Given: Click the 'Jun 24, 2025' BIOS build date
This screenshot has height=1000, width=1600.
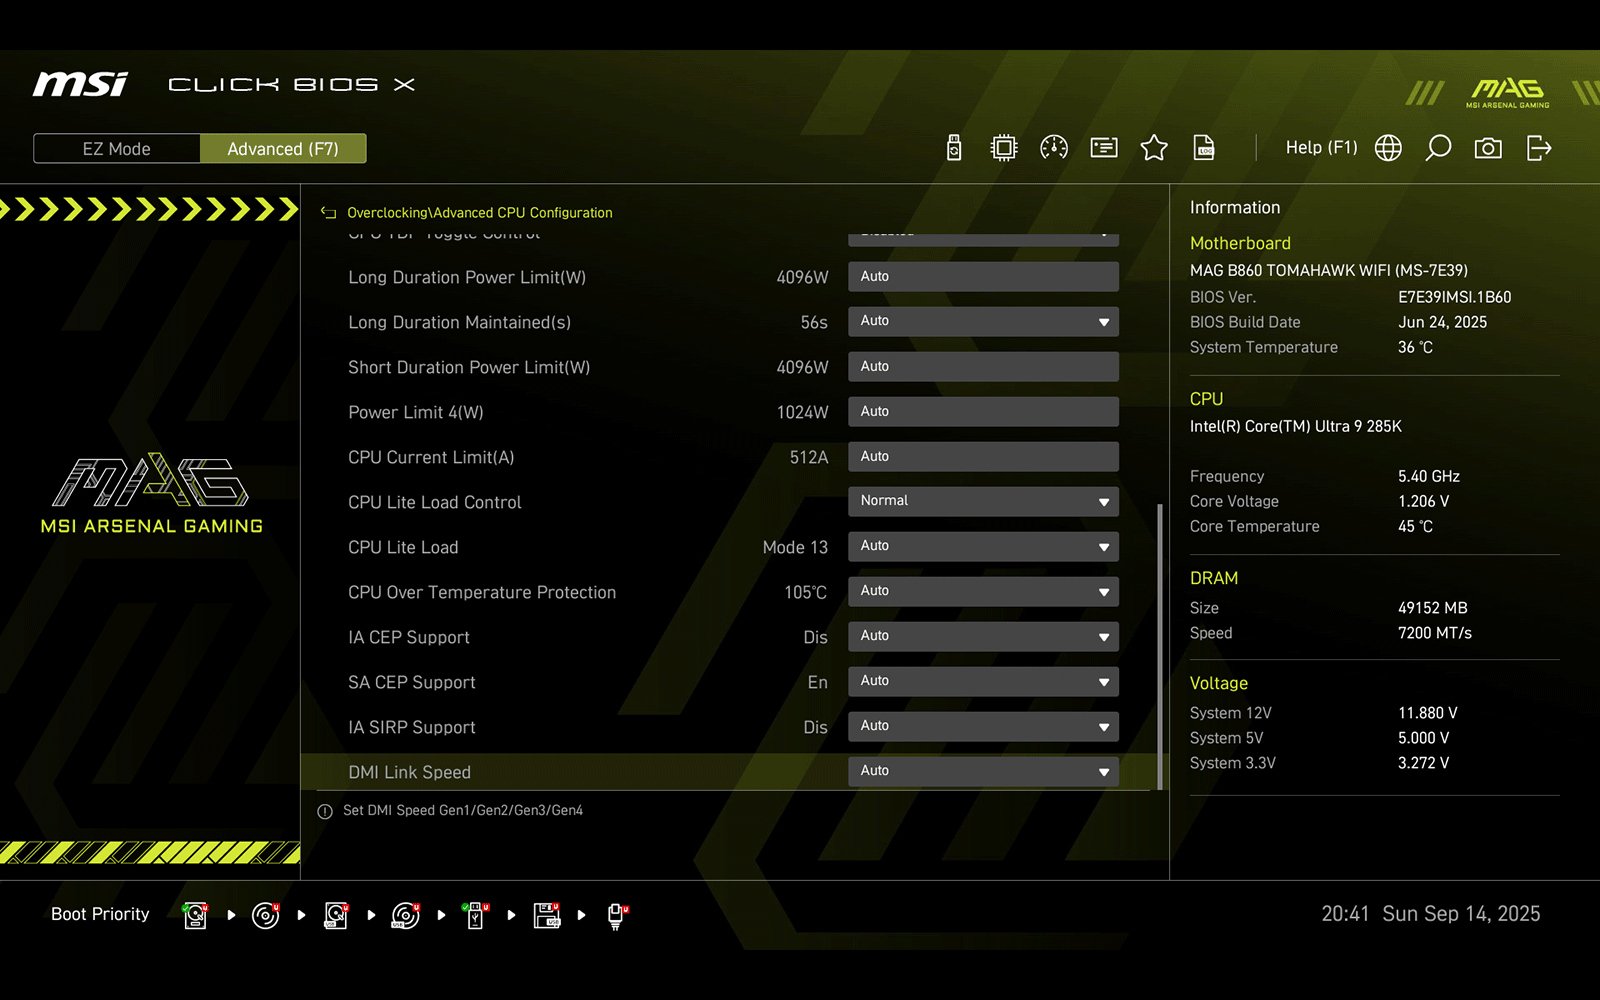Looking at the screenshot, I should pos(1442,322).
